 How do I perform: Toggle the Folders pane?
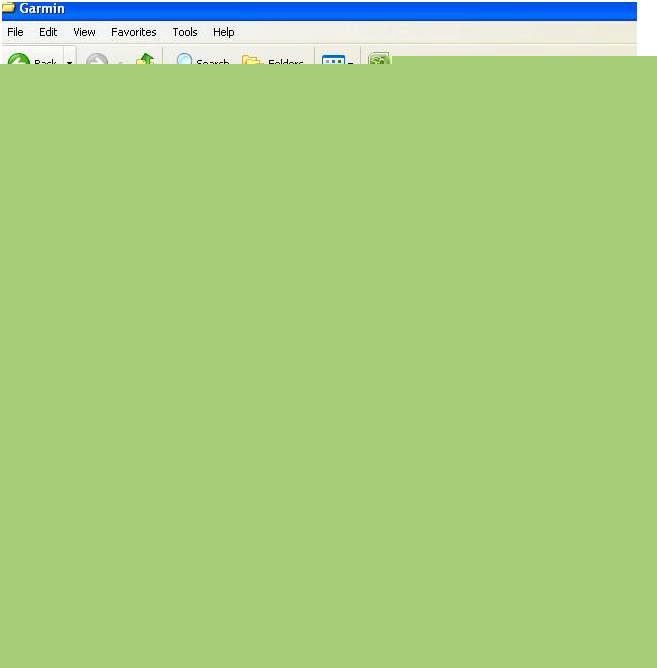coord(273,59)
